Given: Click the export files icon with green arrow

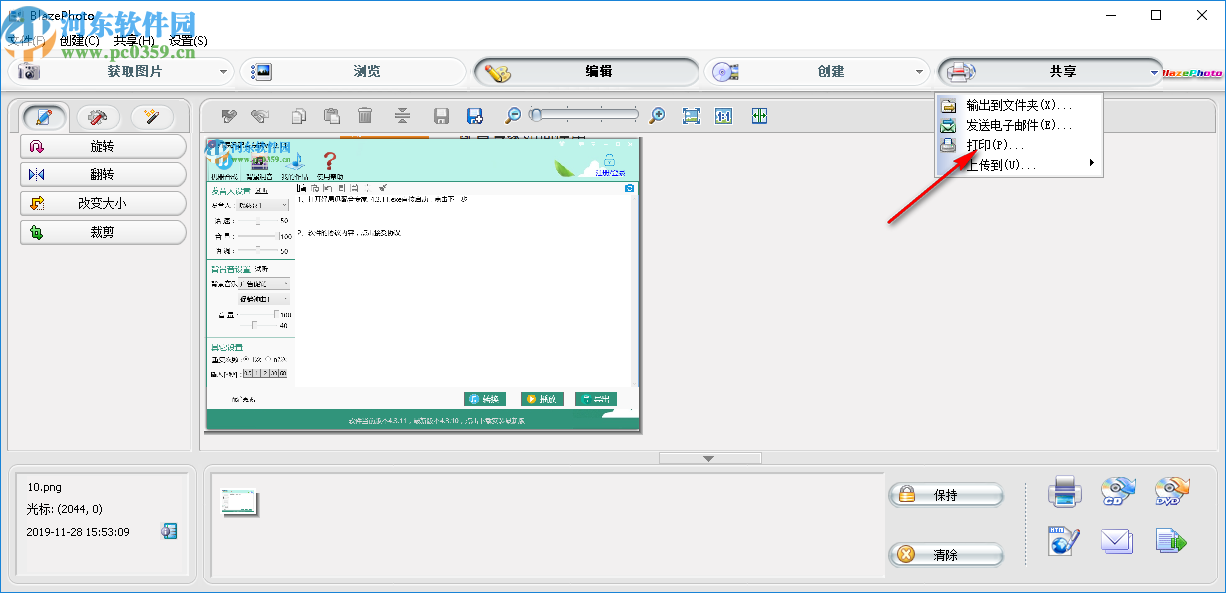Looking at the screenshot, I should click(1170, 540).
